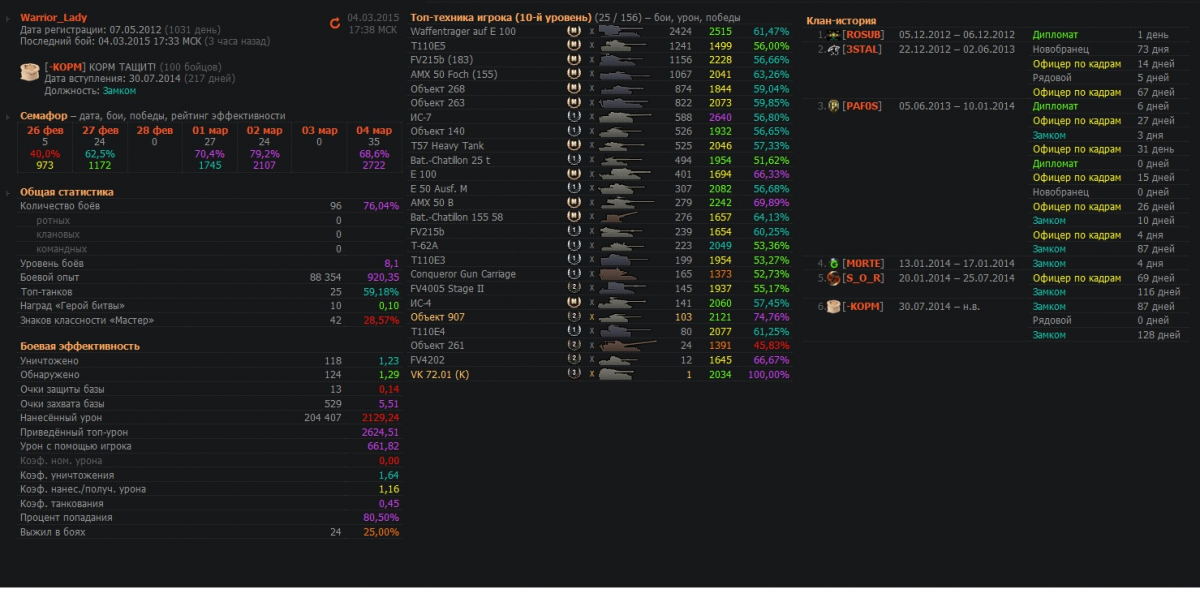This screenshot has width=1200, height=611.
Task: Click the tank silhouette in Объект 140 row
Action: [622, 131]
